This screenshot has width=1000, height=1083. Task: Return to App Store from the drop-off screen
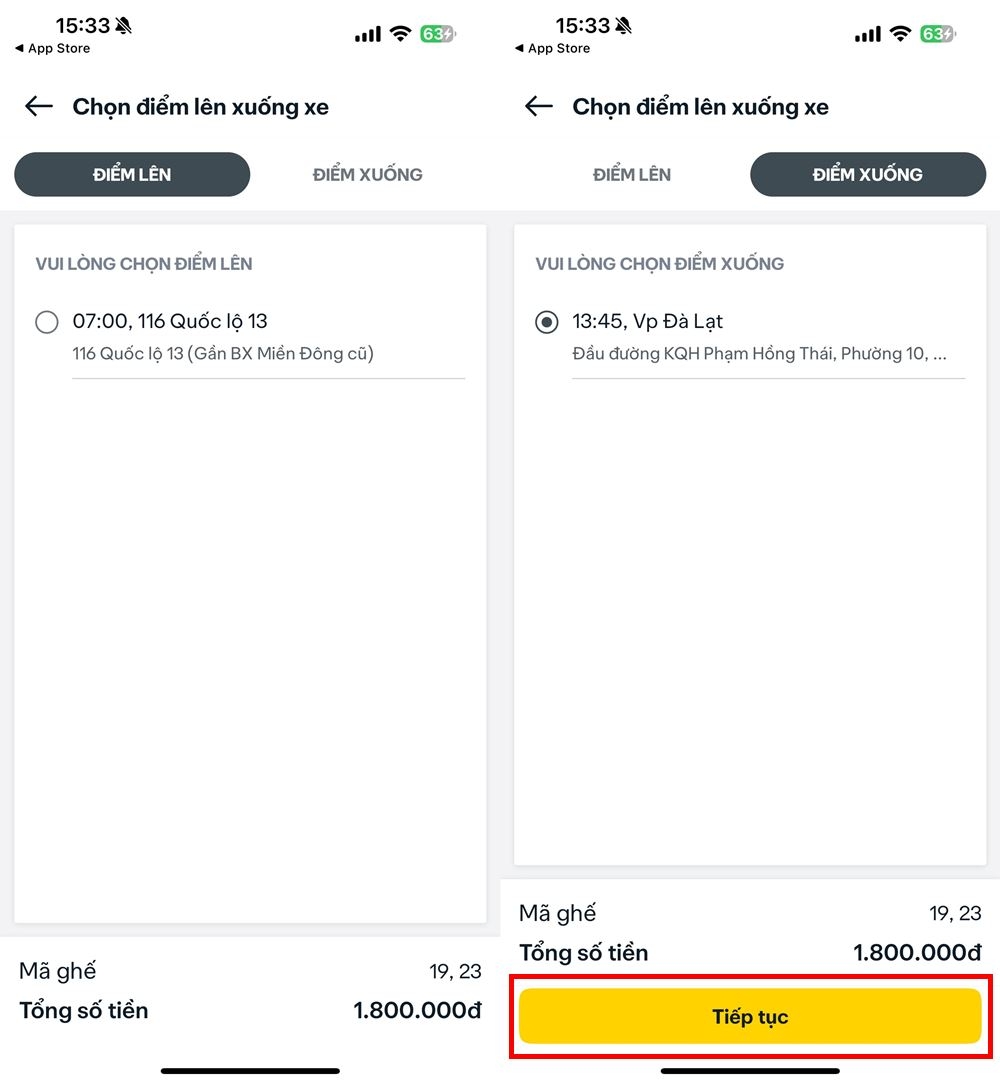click(x=553, y=48)
